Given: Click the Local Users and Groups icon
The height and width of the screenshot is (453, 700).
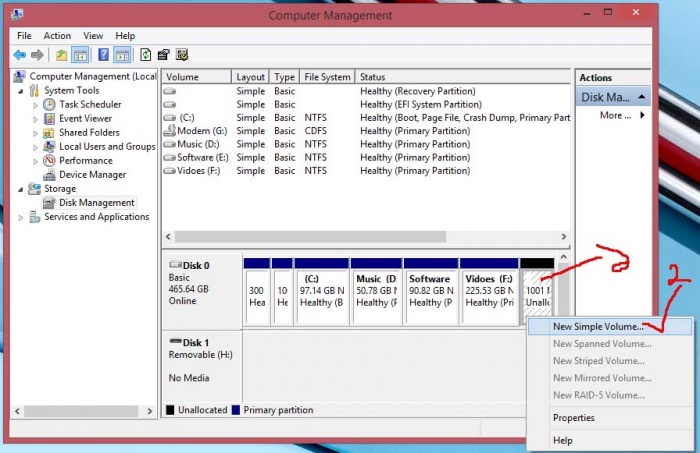Looking at the screenshot, I should [49, 146].
